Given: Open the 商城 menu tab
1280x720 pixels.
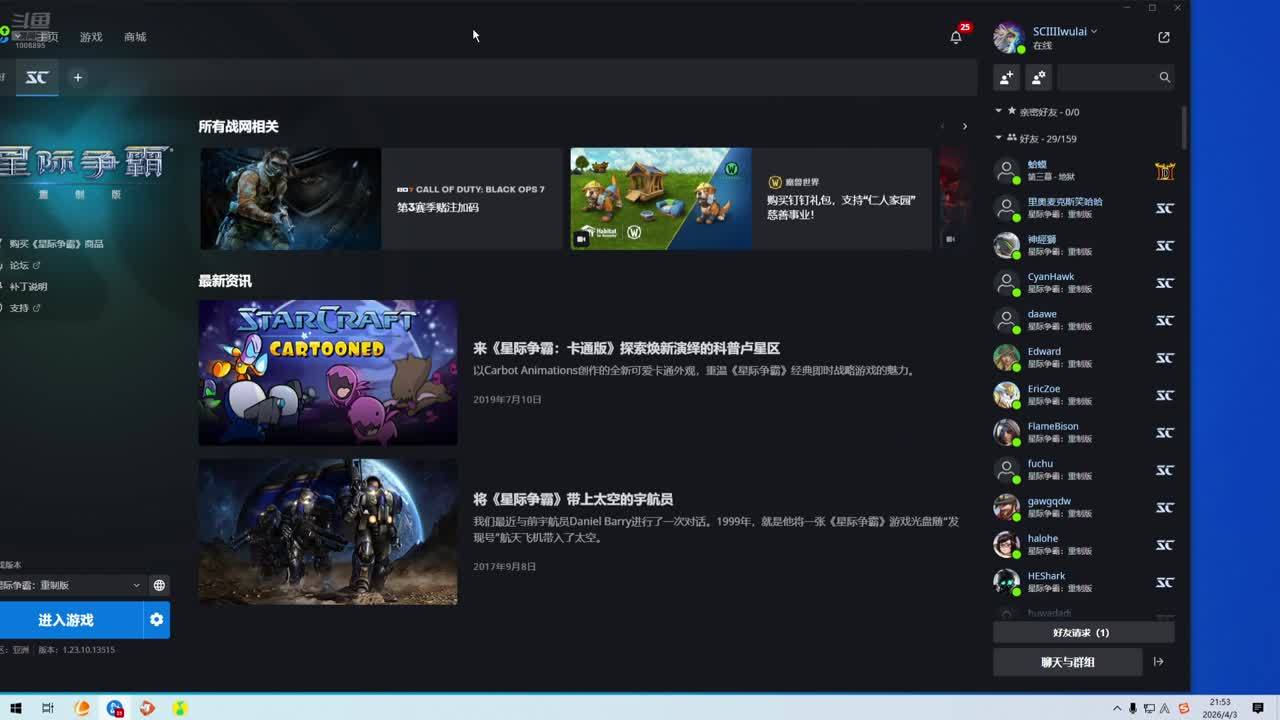Looking at the screenshot, I should click(x=135, y=37).
